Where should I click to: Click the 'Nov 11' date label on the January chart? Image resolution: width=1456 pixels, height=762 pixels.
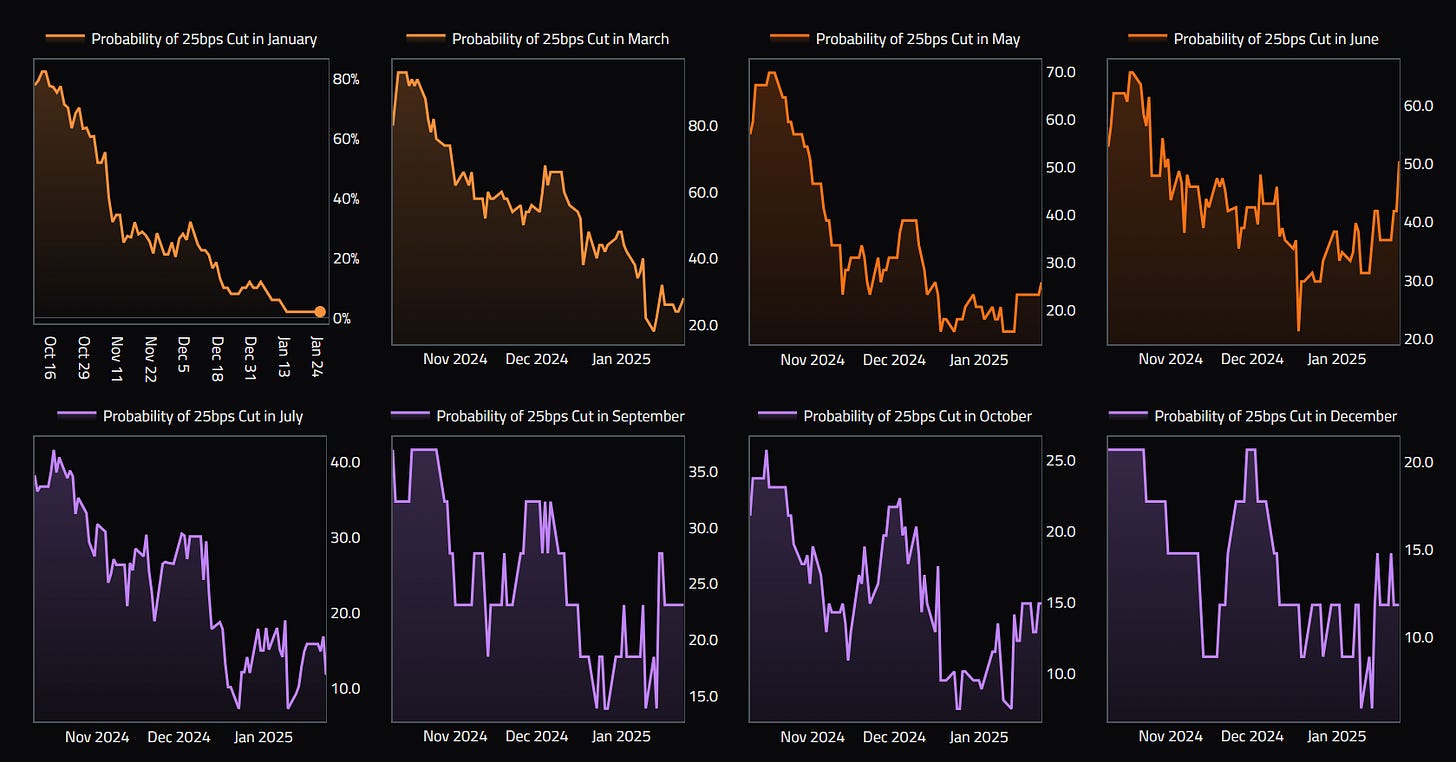(x=117, y=358)
